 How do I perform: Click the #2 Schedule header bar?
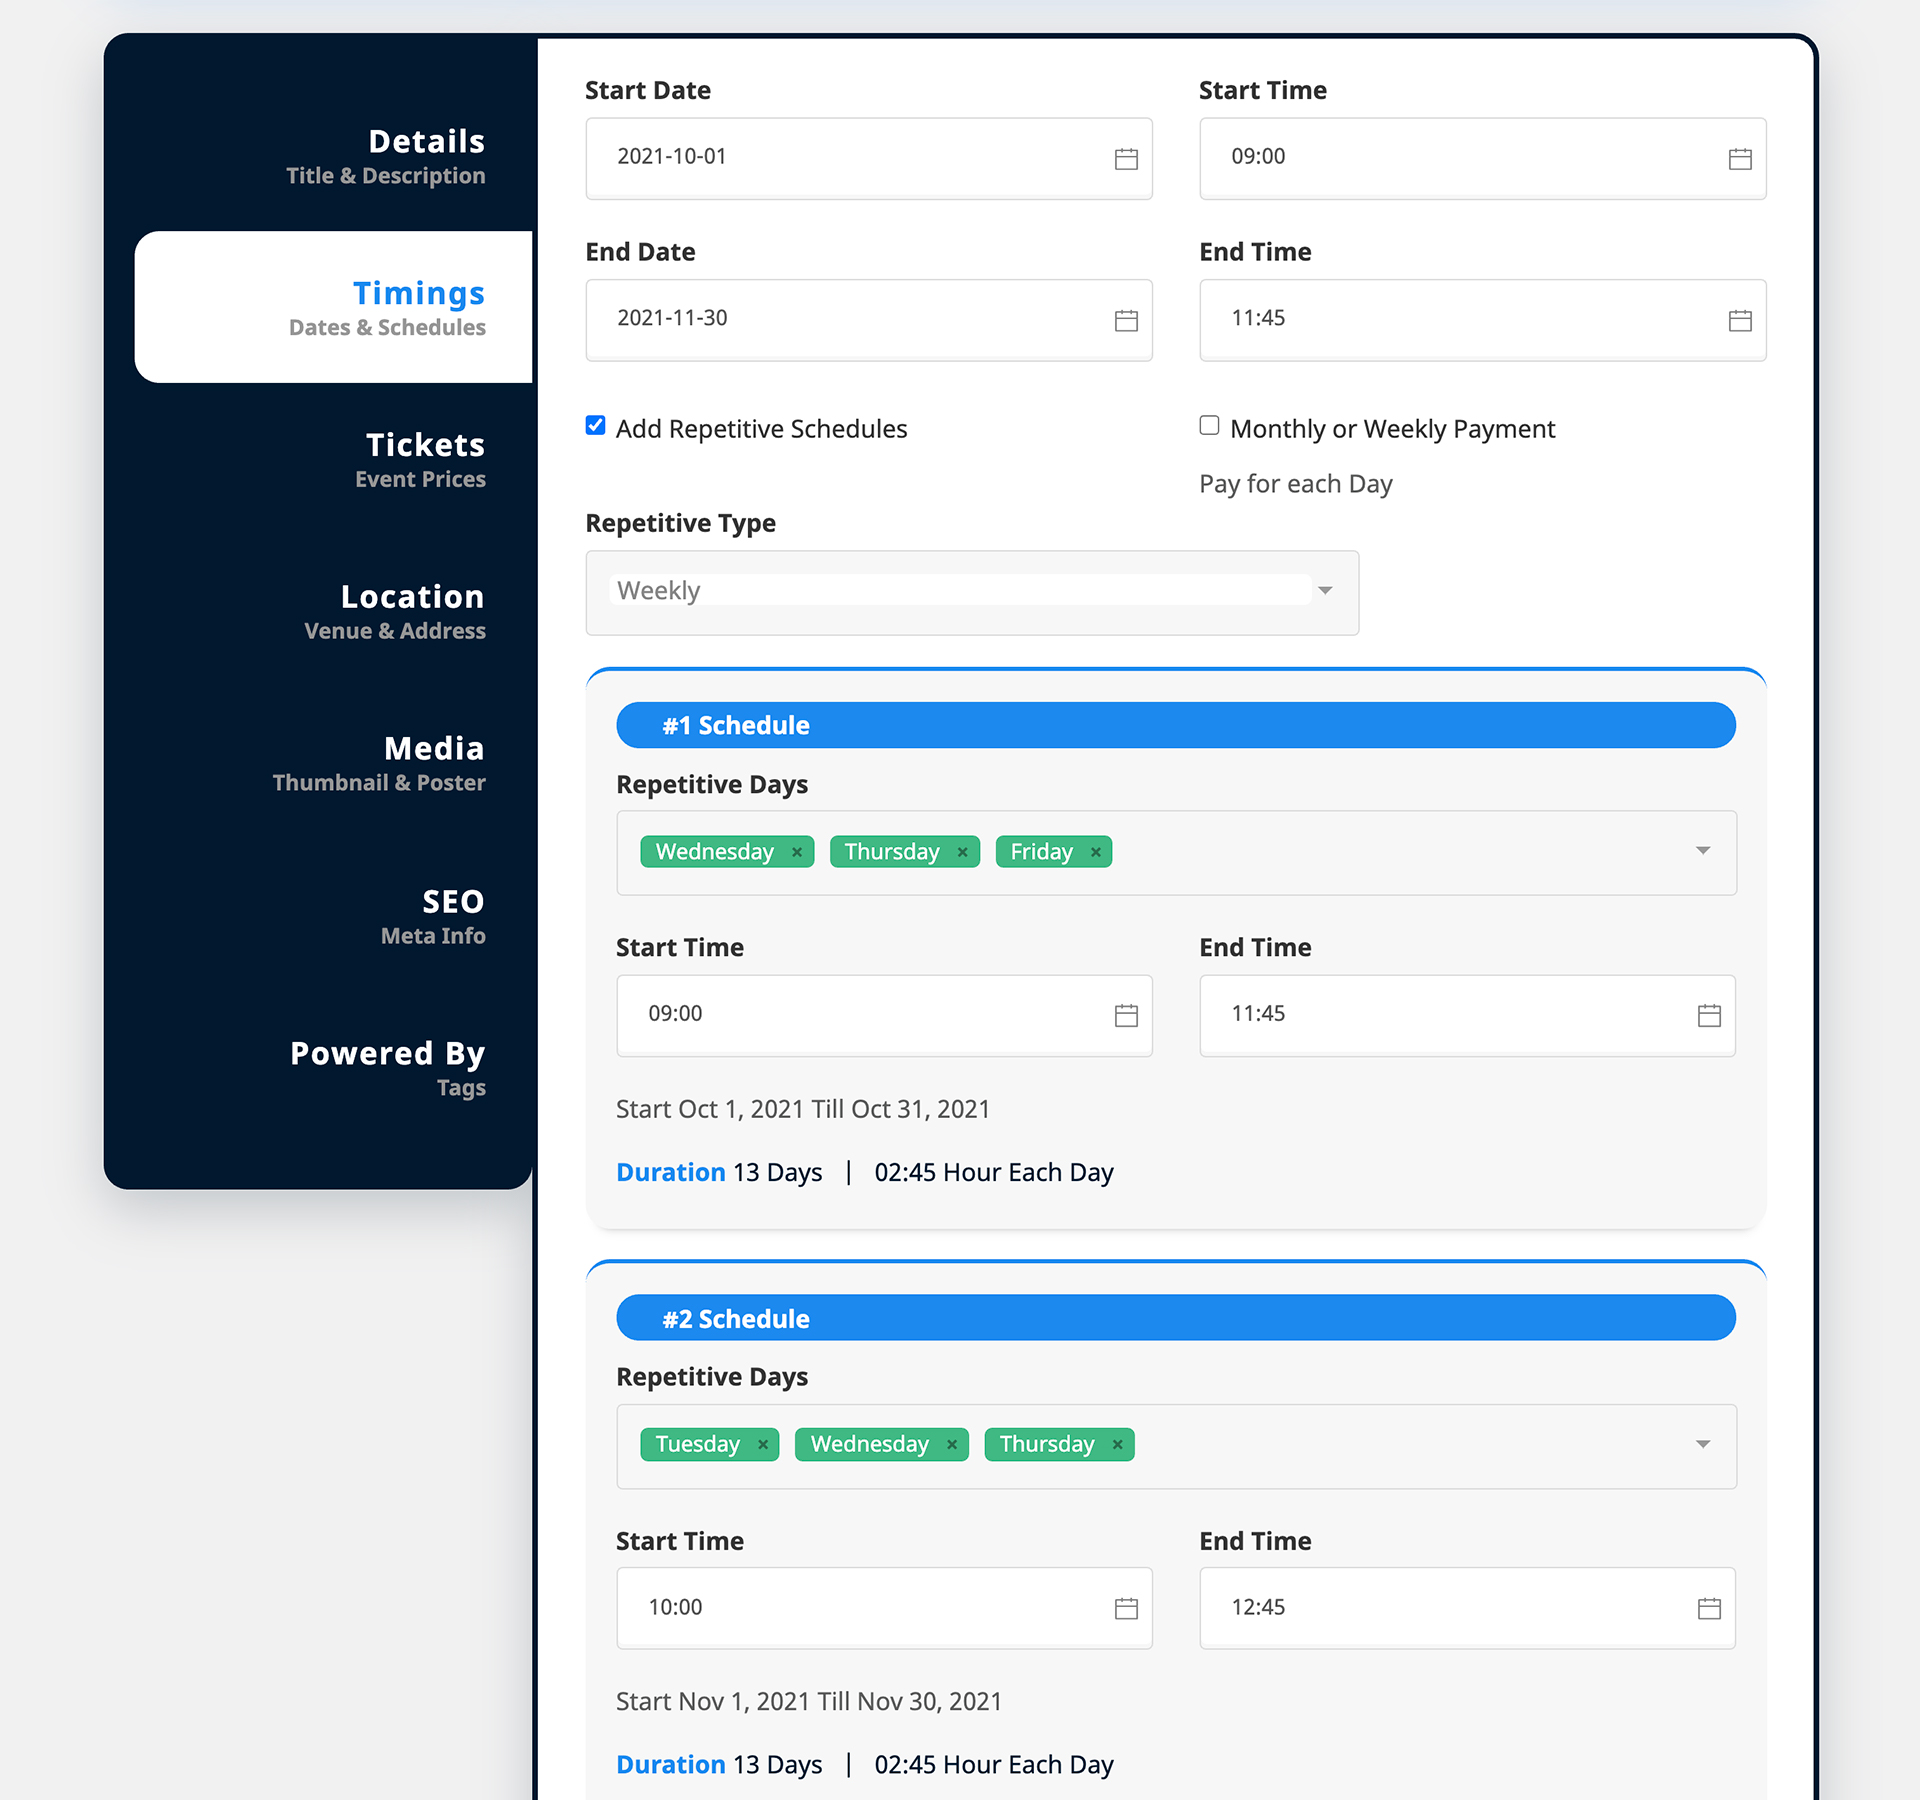(x=1175, y=1318)
